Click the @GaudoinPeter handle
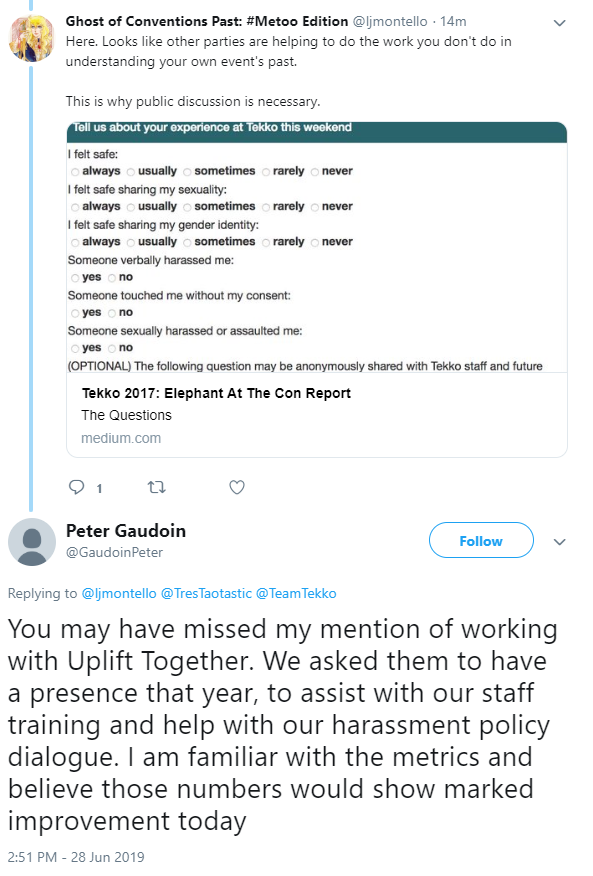The image size is (593, 876). [115, 552]
